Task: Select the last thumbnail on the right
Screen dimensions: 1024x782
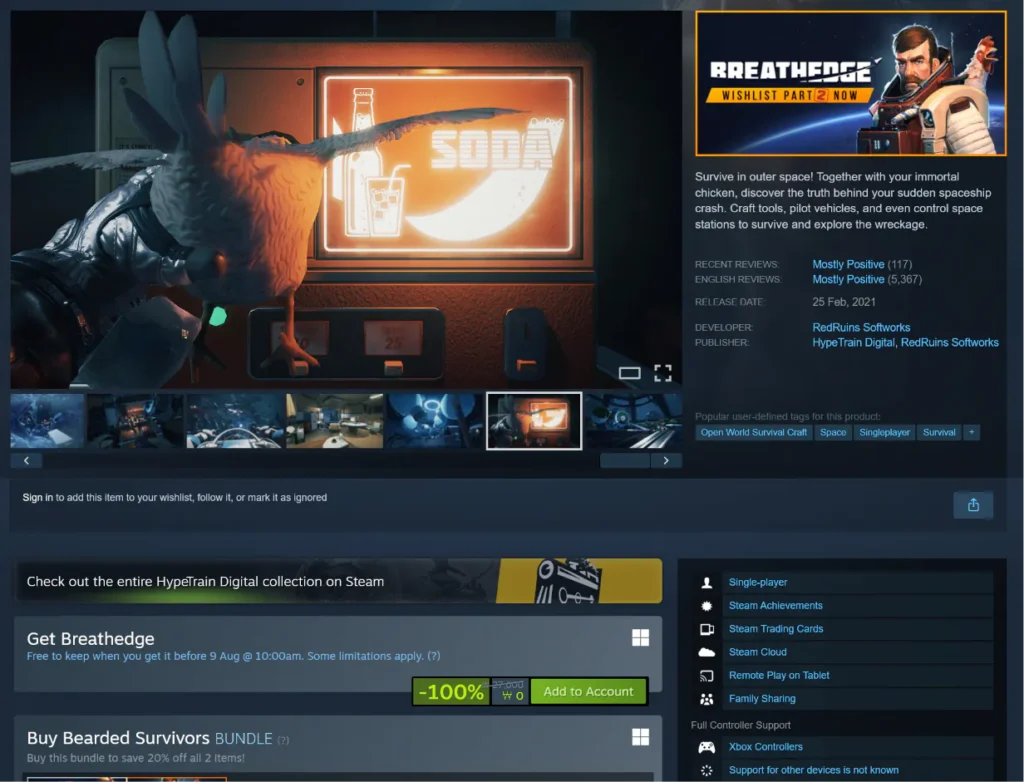Action: [633, 421]
